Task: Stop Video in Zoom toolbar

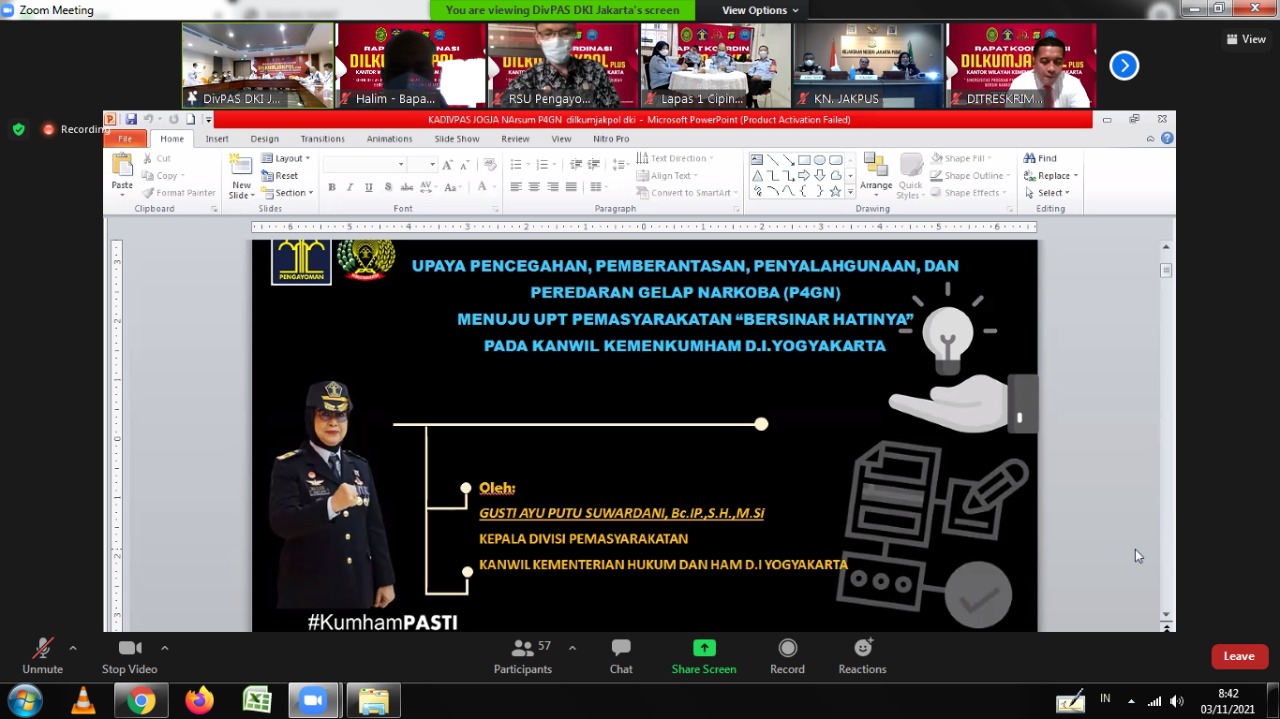Action: (129, 657)
